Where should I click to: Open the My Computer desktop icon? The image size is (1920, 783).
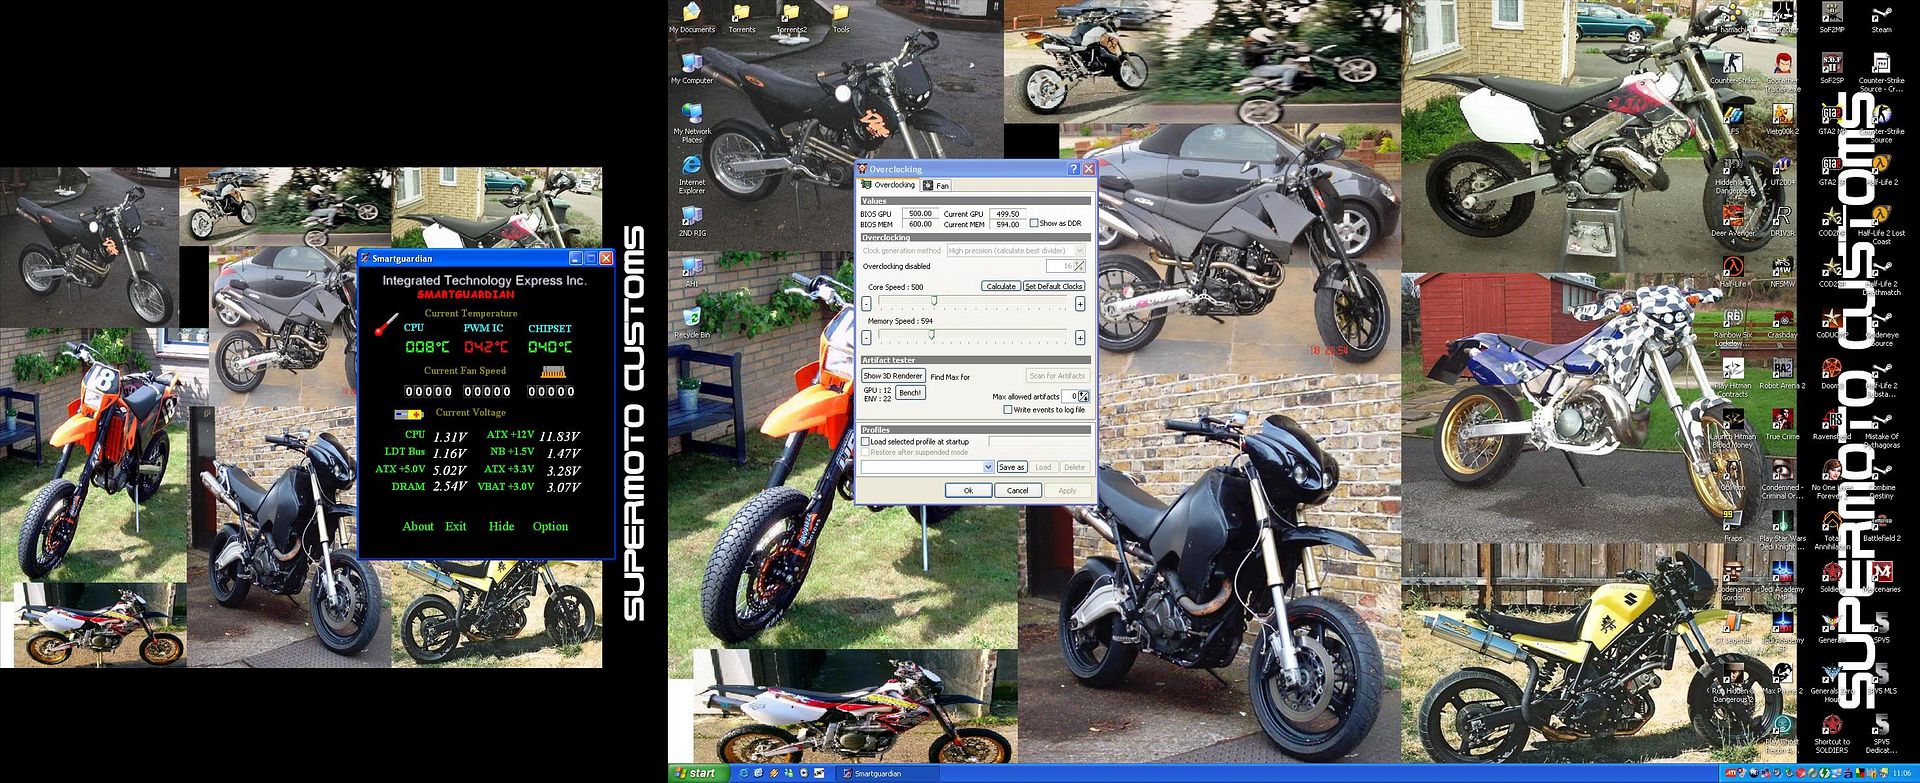click(691, 67)
